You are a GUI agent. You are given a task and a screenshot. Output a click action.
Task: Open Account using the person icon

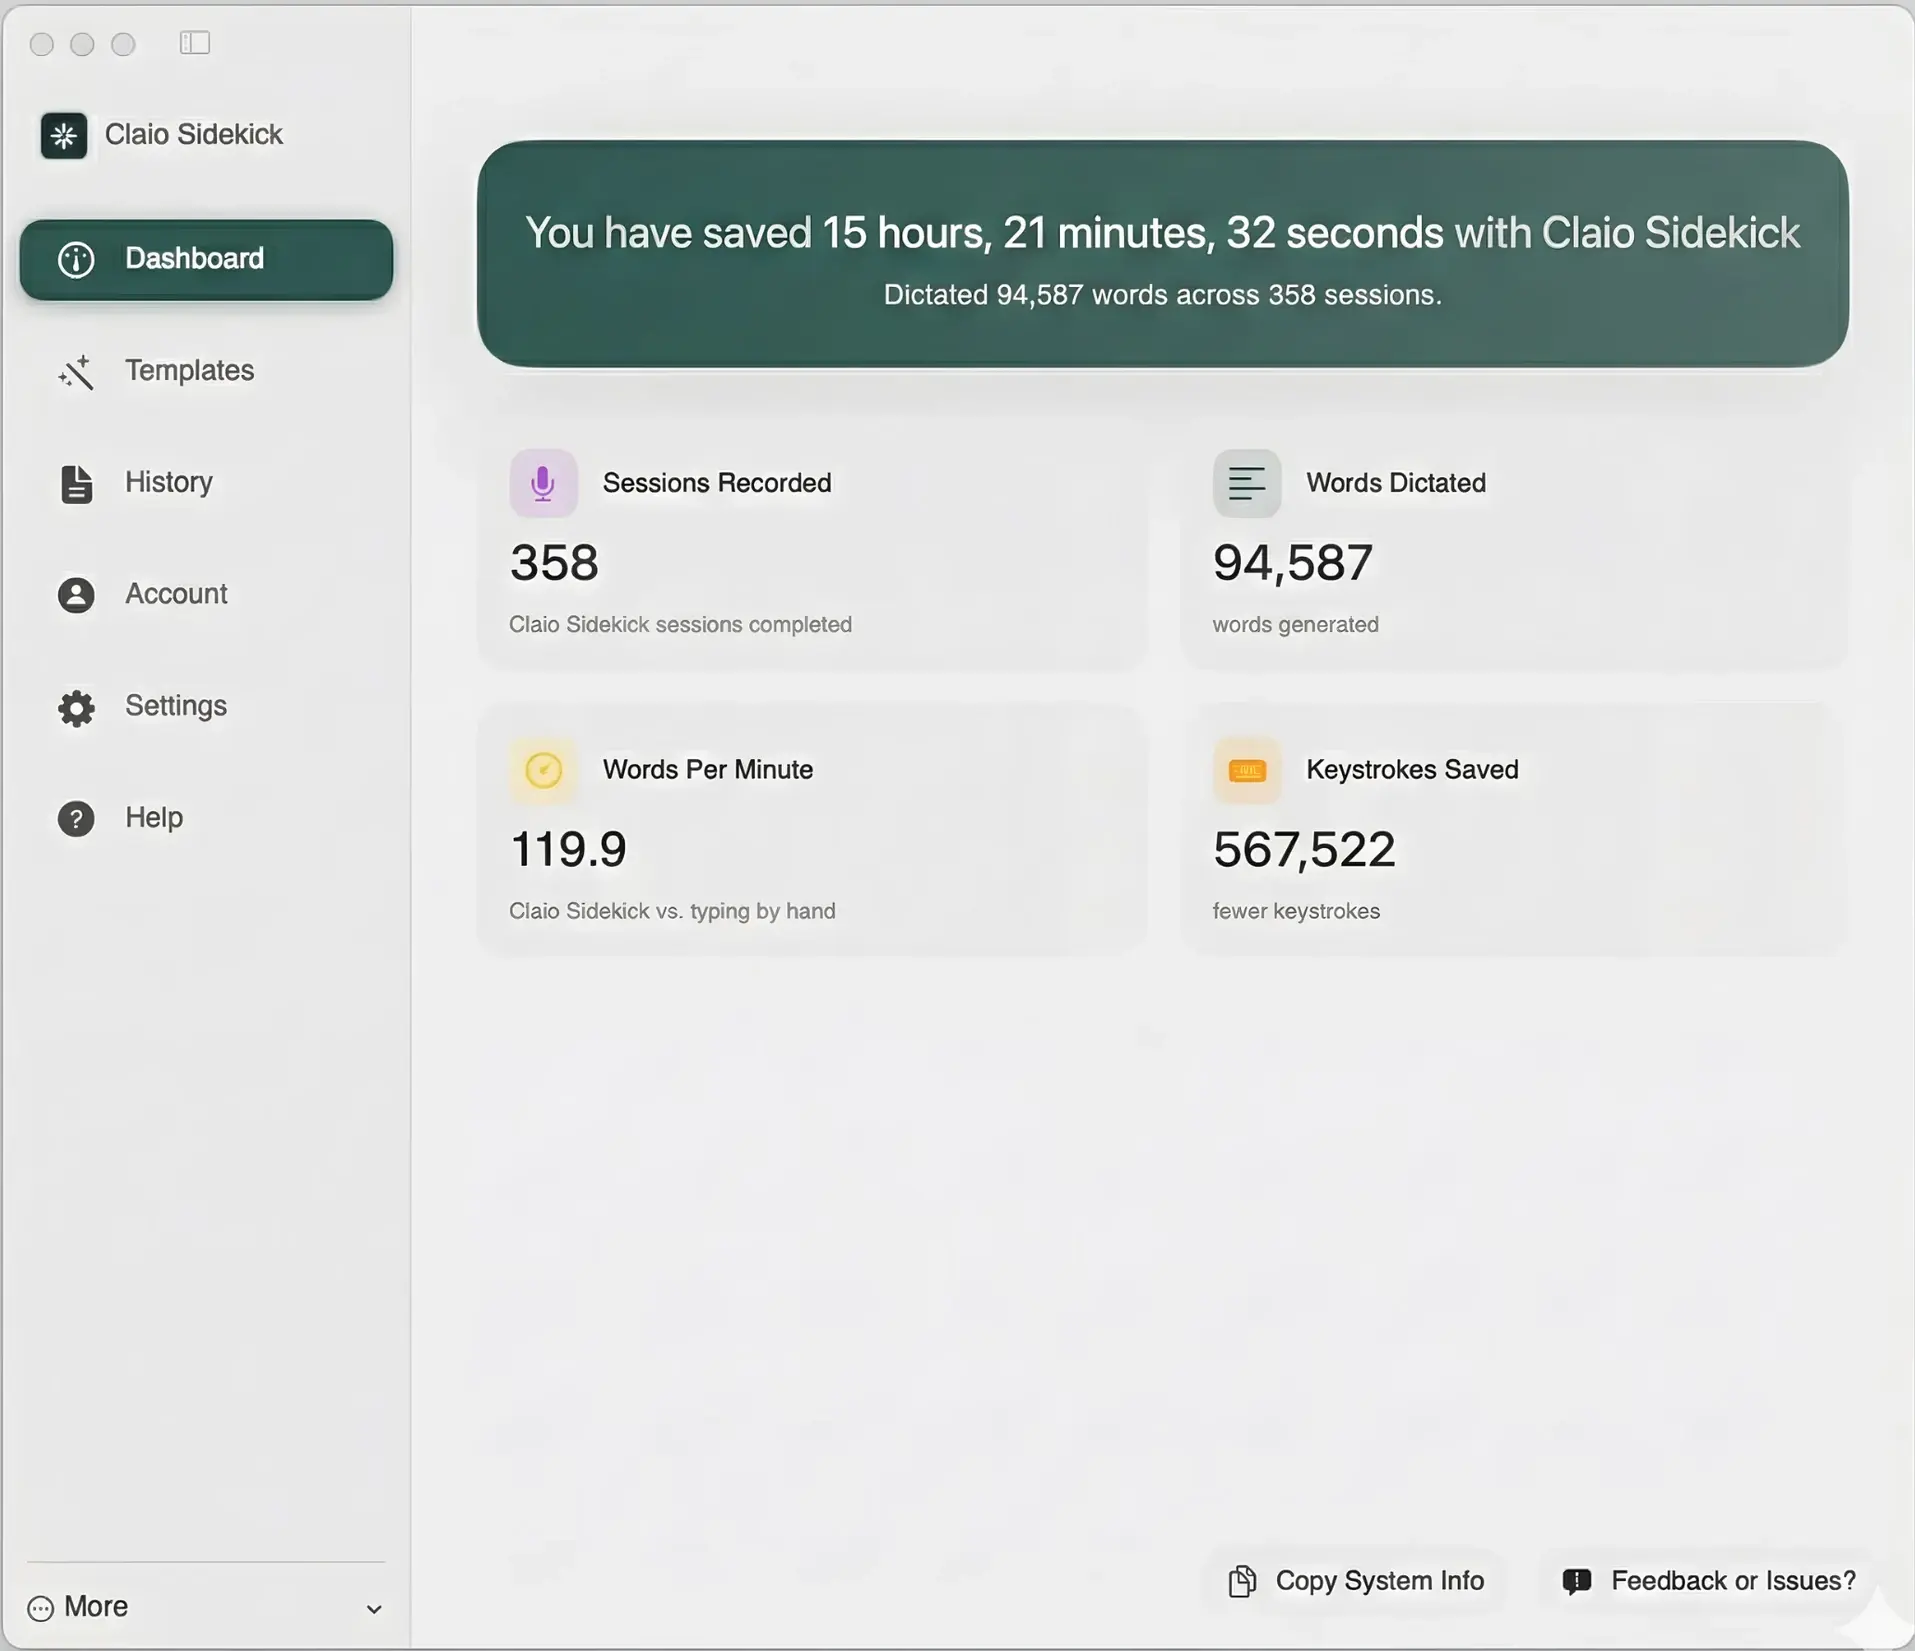(x=76, y=595)
